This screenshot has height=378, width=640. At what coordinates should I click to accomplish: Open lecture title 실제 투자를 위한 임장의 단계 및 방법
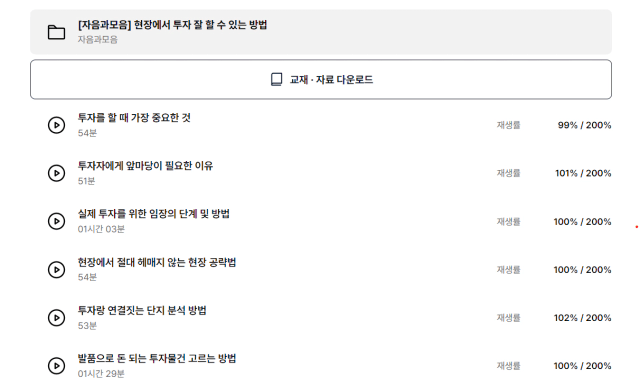(x=153, y=213)
